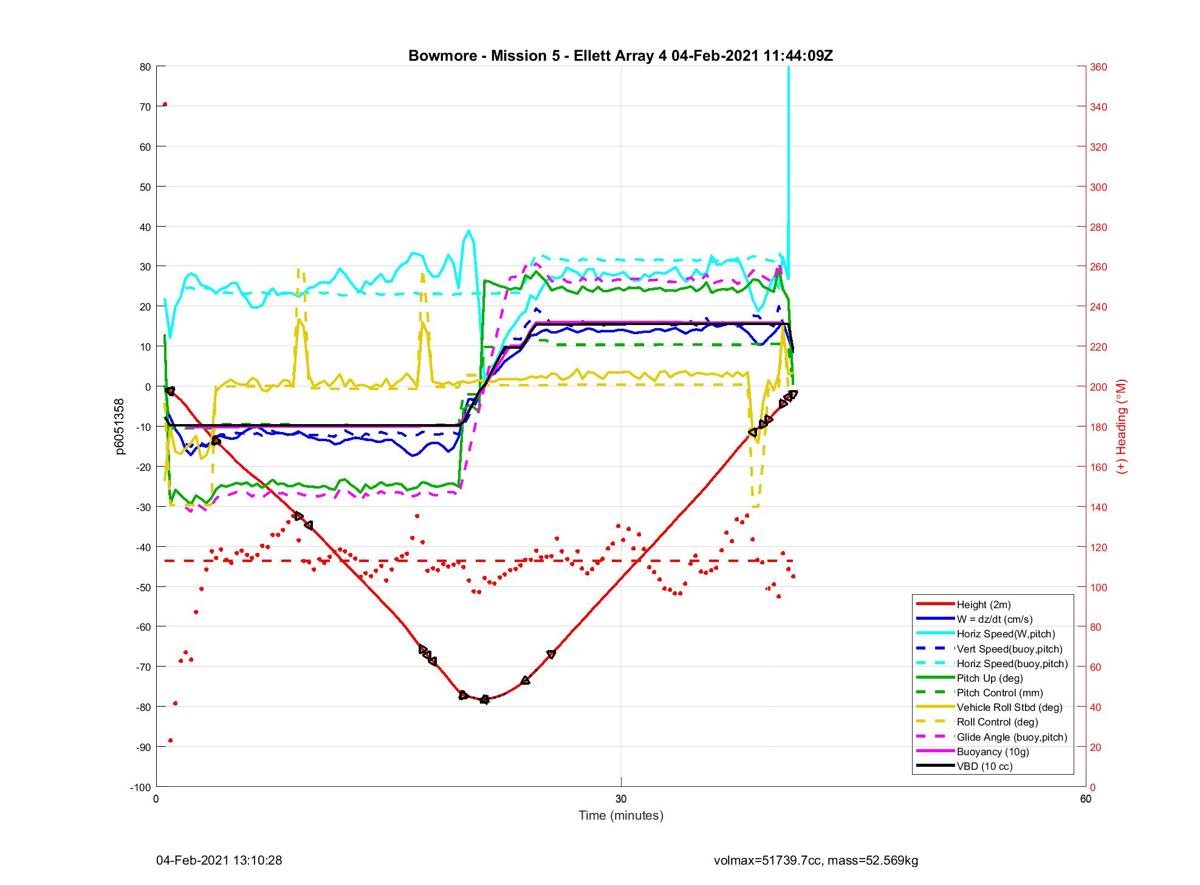
Task: Click the left y-axis label 'p6051358'
Action: point(118,427)
